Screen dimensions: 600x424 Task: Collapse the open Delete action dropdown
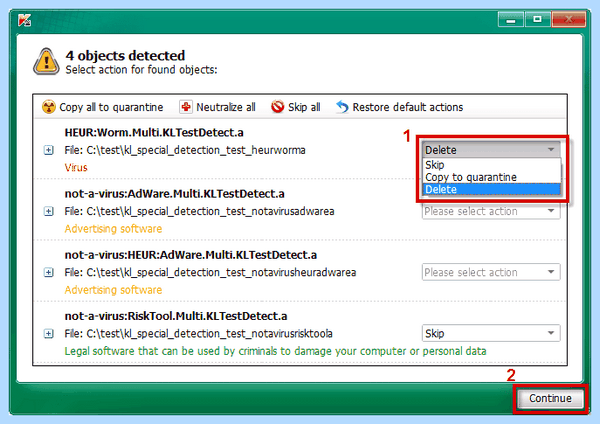tap(491, 150)
